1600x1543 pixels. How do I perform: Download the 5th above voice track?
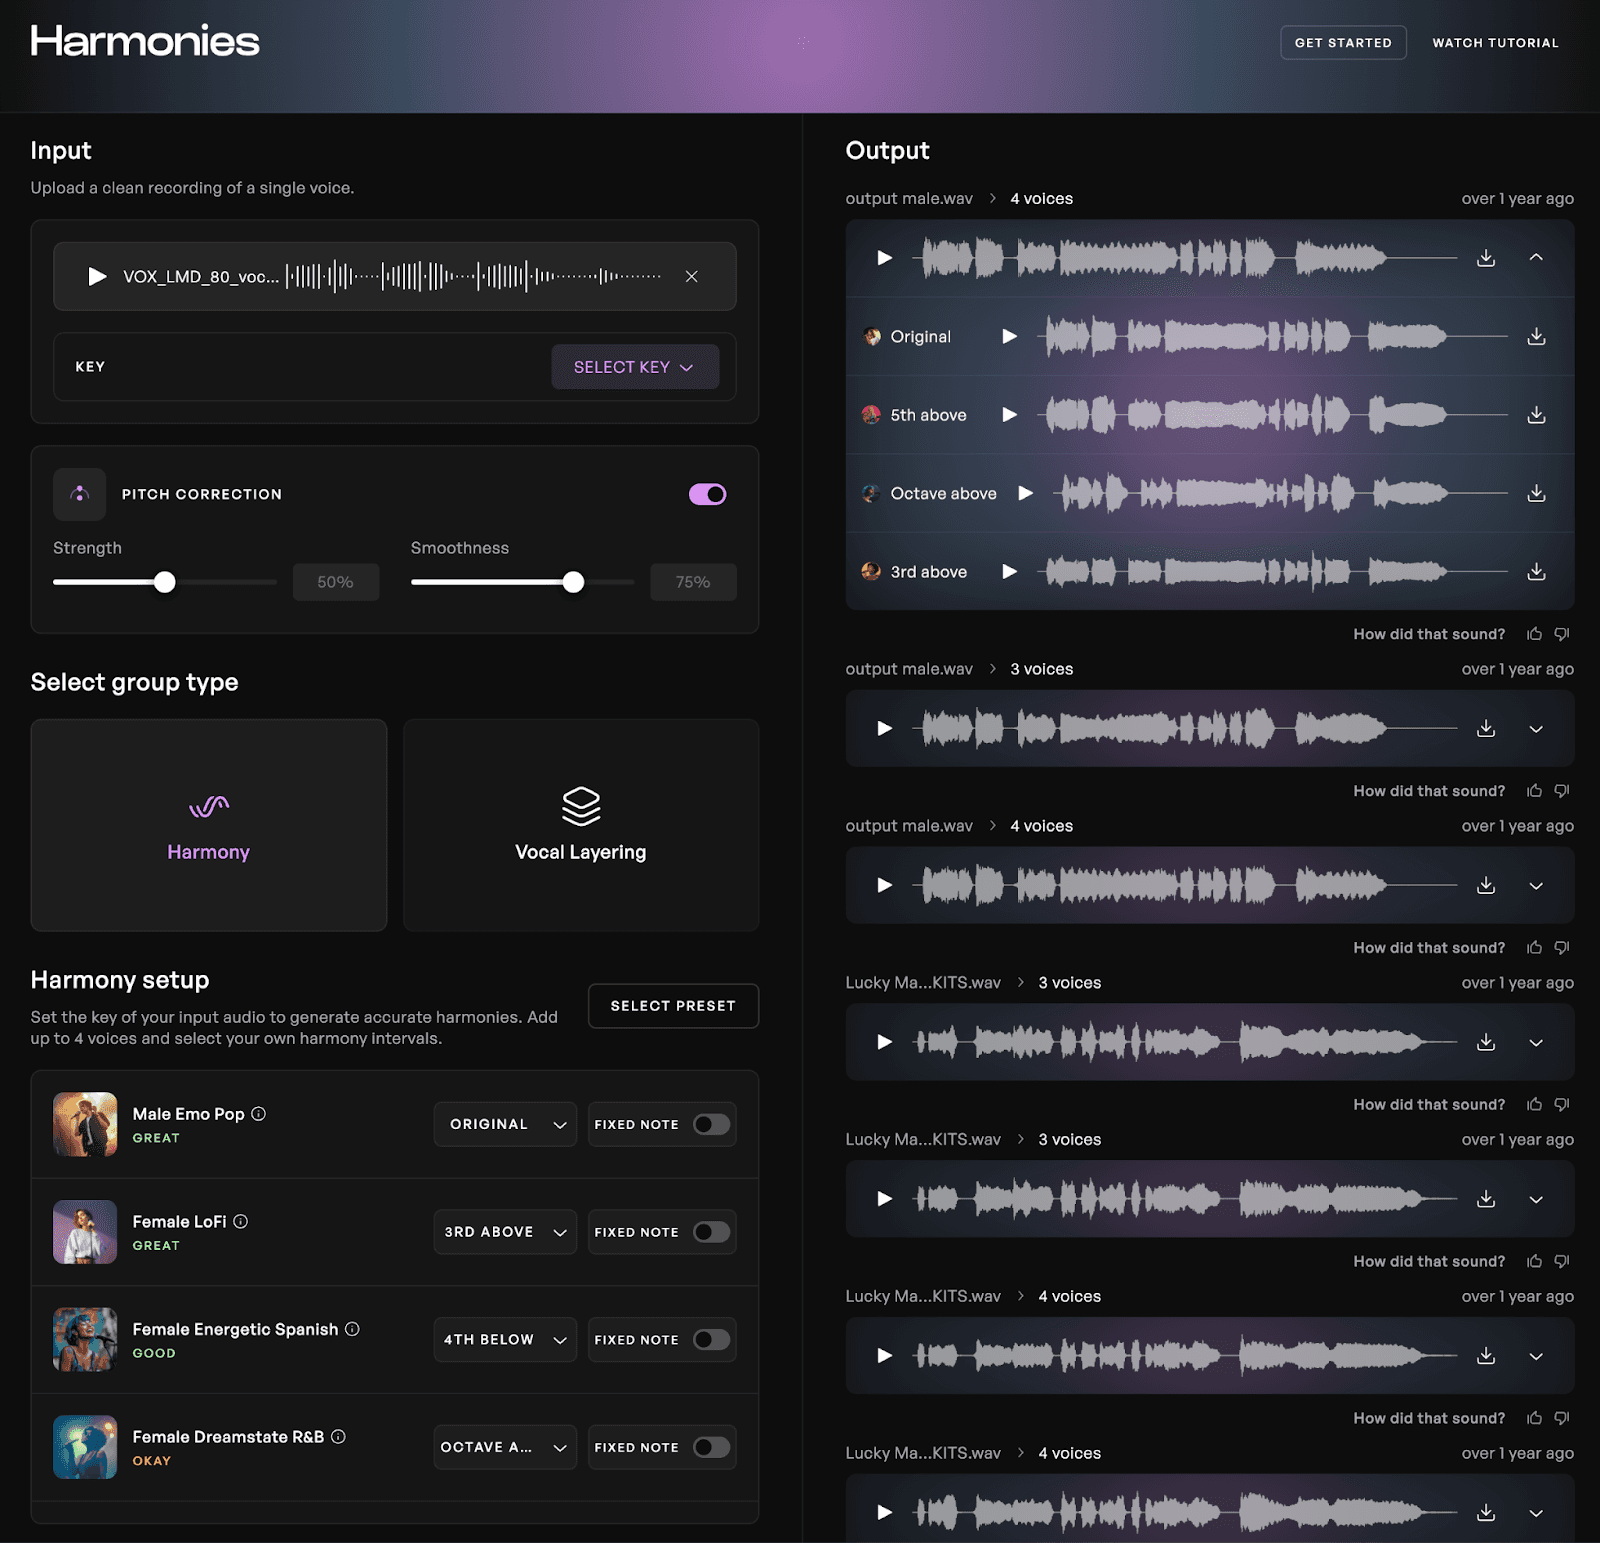pyautogui.click(x=1536, y=414)
